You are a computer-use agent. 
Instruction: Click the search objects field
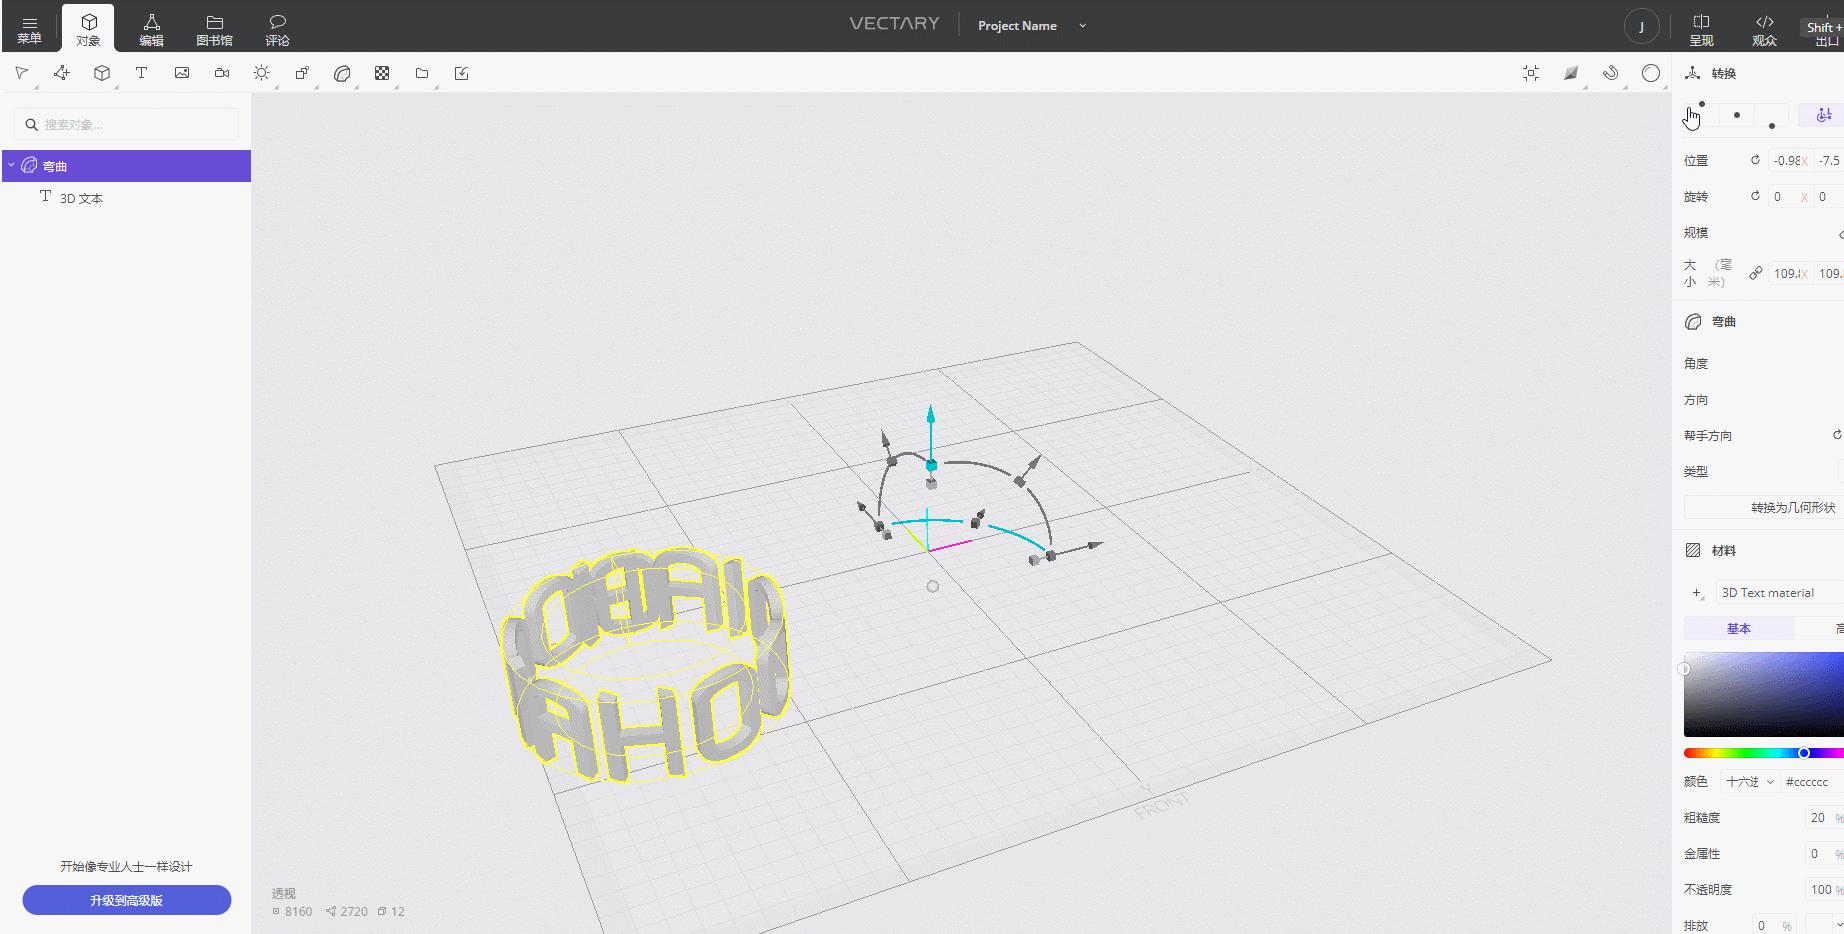(127, 124)
